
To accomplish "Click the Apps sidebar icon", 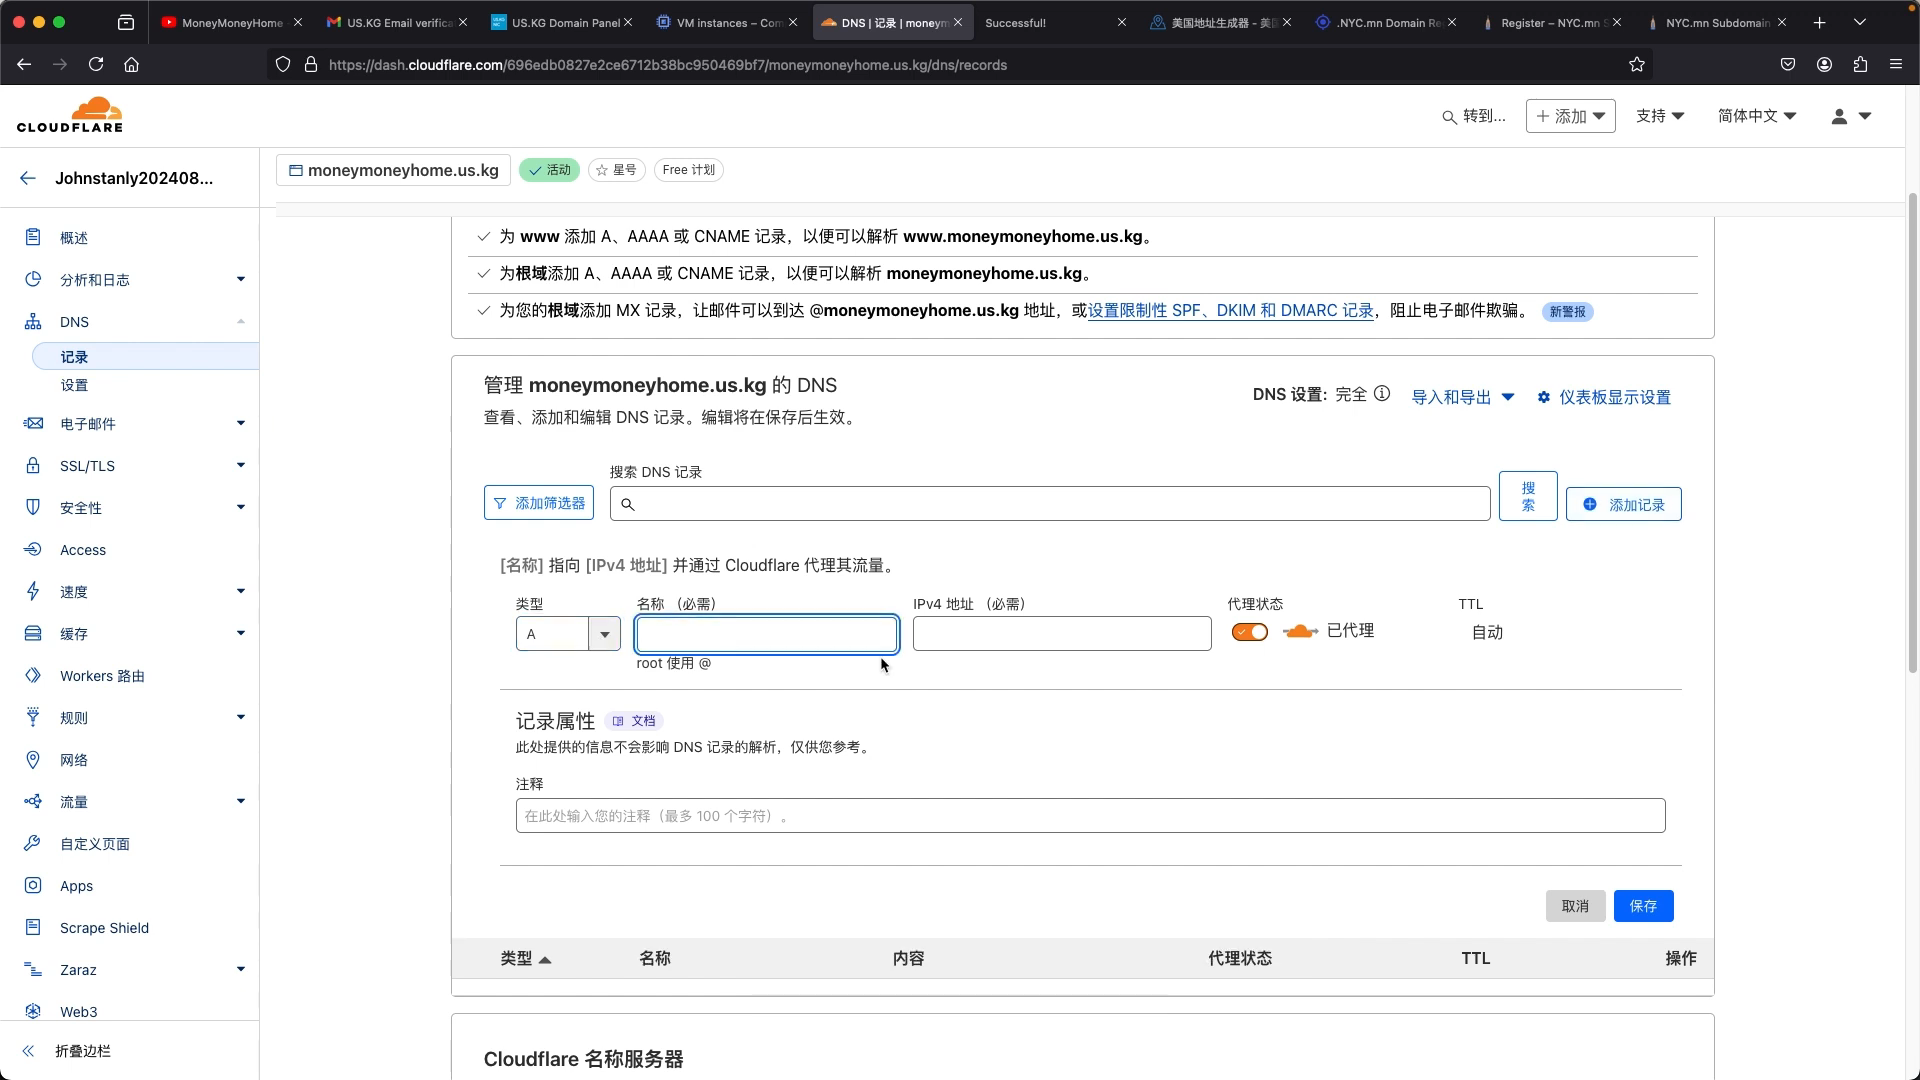I will click(33, 885).
